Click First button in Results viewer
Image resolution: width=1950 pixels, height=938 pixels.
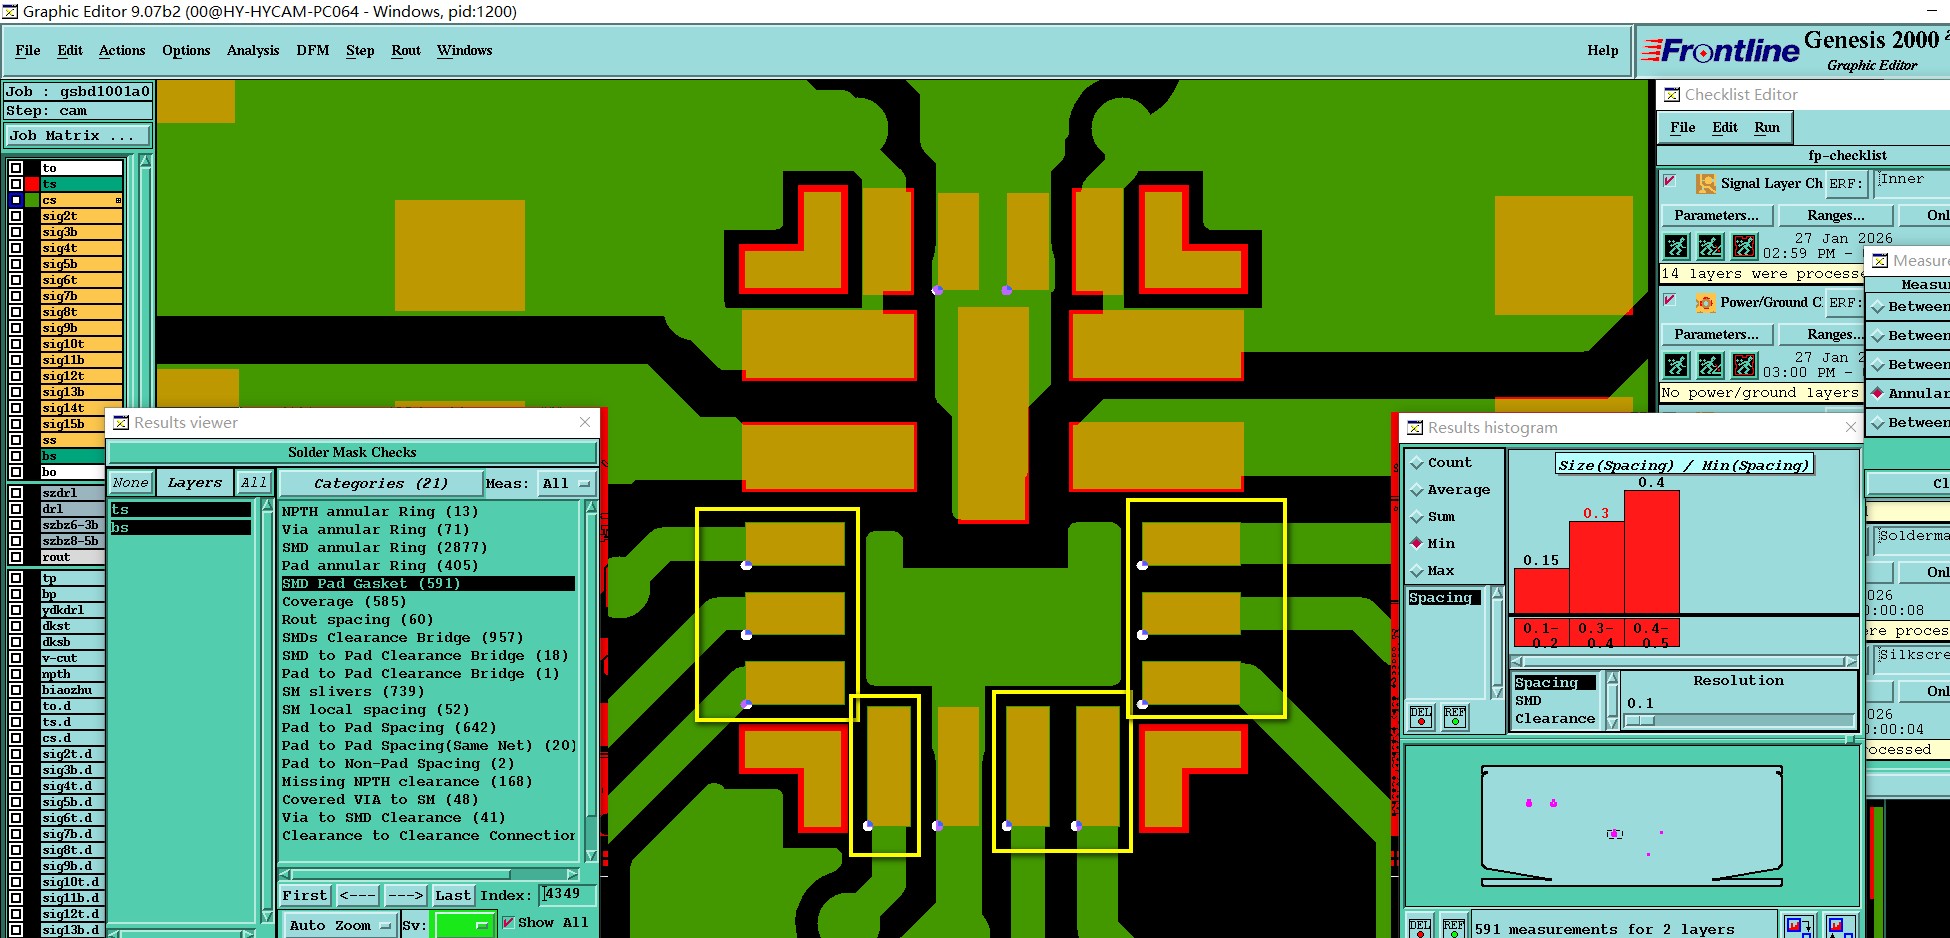tap(304, 896)
